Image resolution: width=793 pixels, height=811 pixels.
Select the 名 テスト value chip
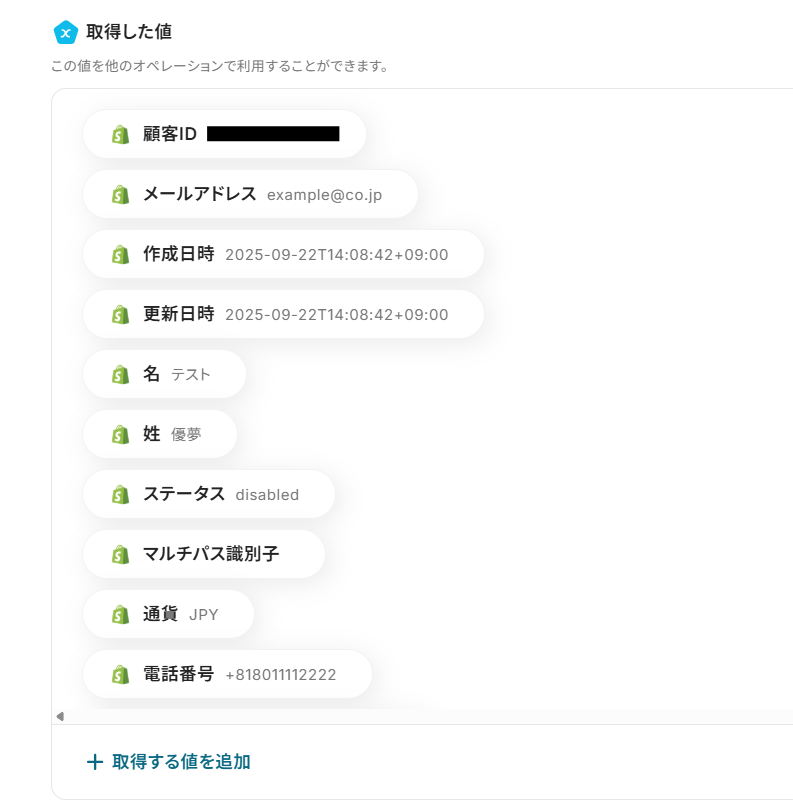tap(164, 374)
